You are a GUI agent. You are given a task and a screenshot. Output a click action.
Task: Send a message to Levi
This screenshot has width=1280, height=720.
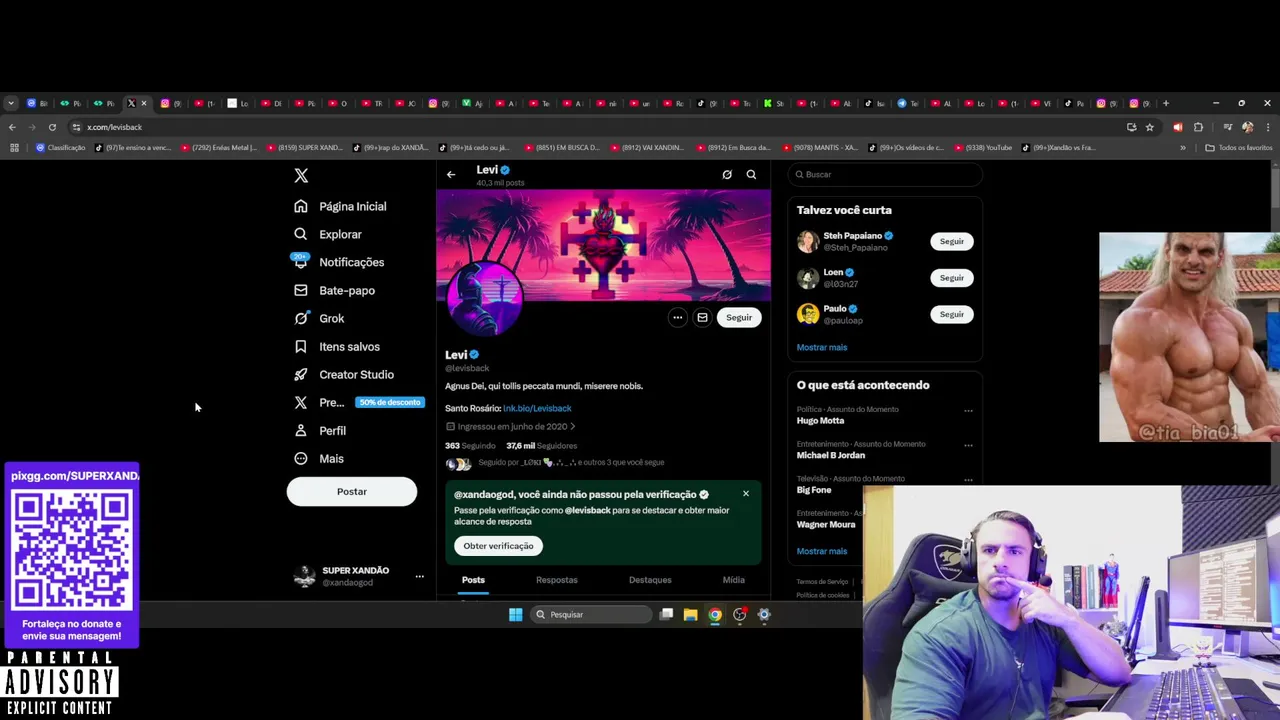point(702,317)
